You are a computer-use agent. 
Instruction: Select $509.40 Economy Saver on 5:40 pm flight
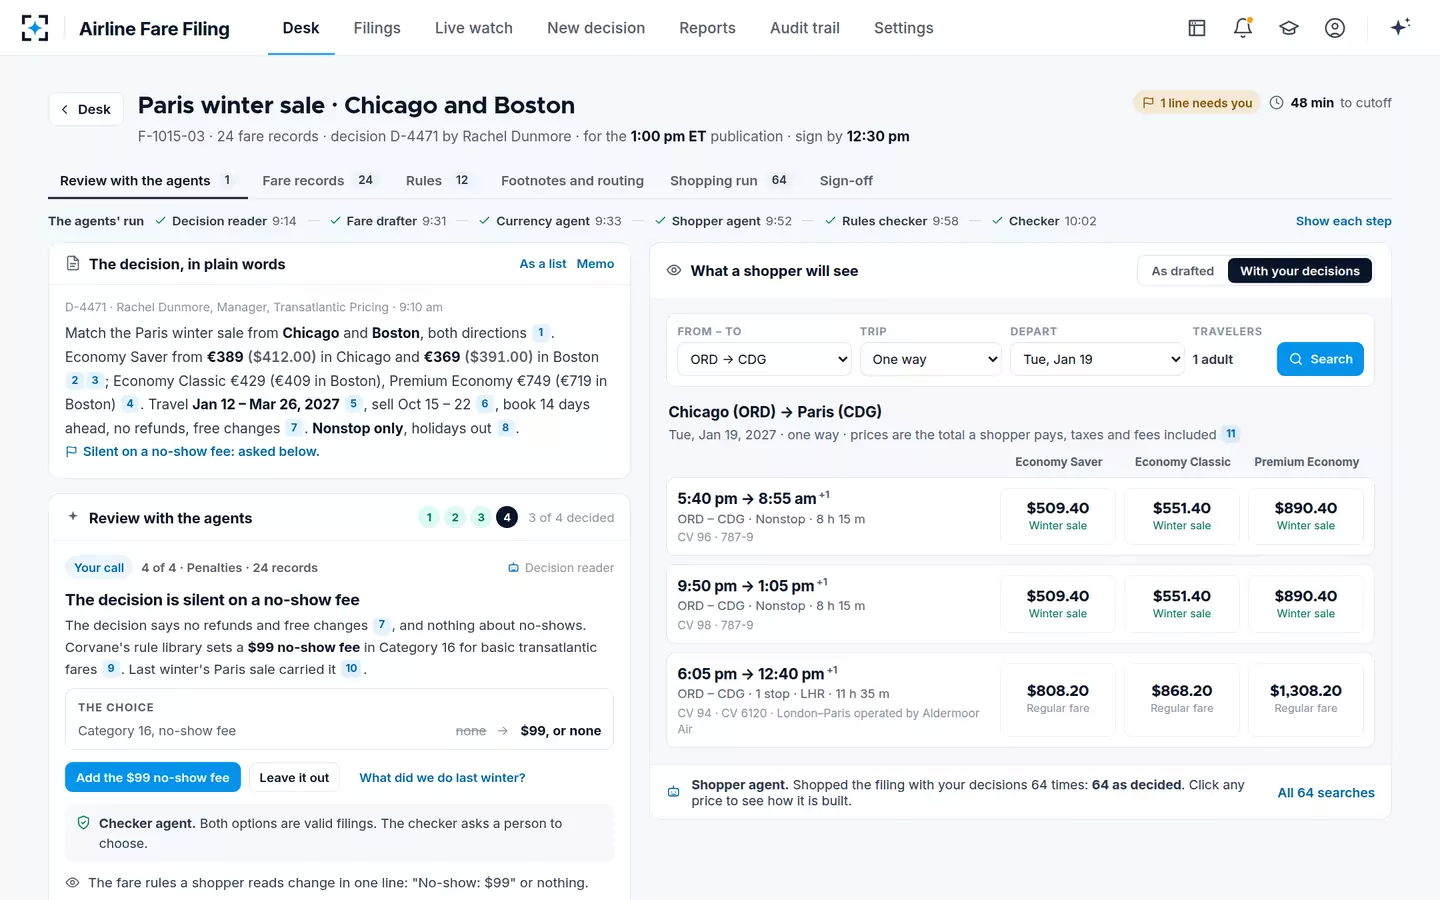[1058, 515]
